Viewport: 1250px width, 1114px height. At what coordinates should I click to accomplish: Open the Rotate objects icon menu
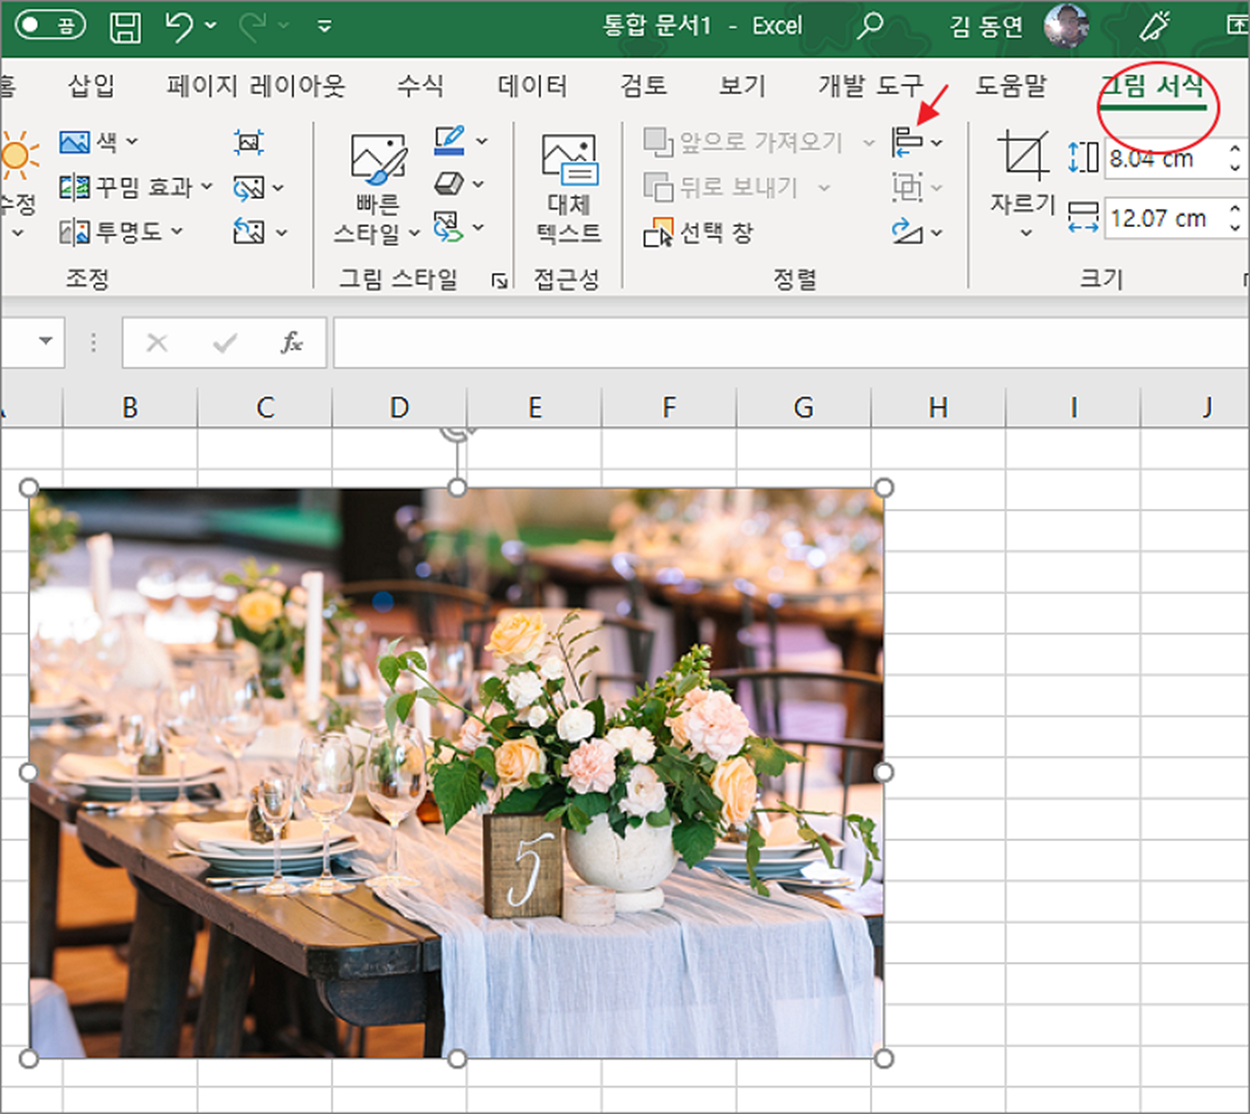[x=916, y=232]
